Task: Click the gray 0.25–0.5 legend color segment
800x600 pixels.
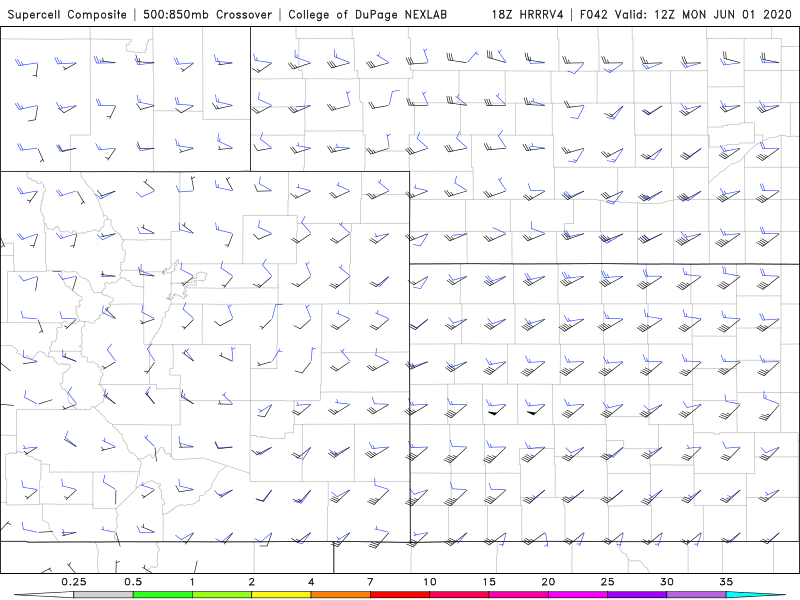Action: tap(103, 595)
